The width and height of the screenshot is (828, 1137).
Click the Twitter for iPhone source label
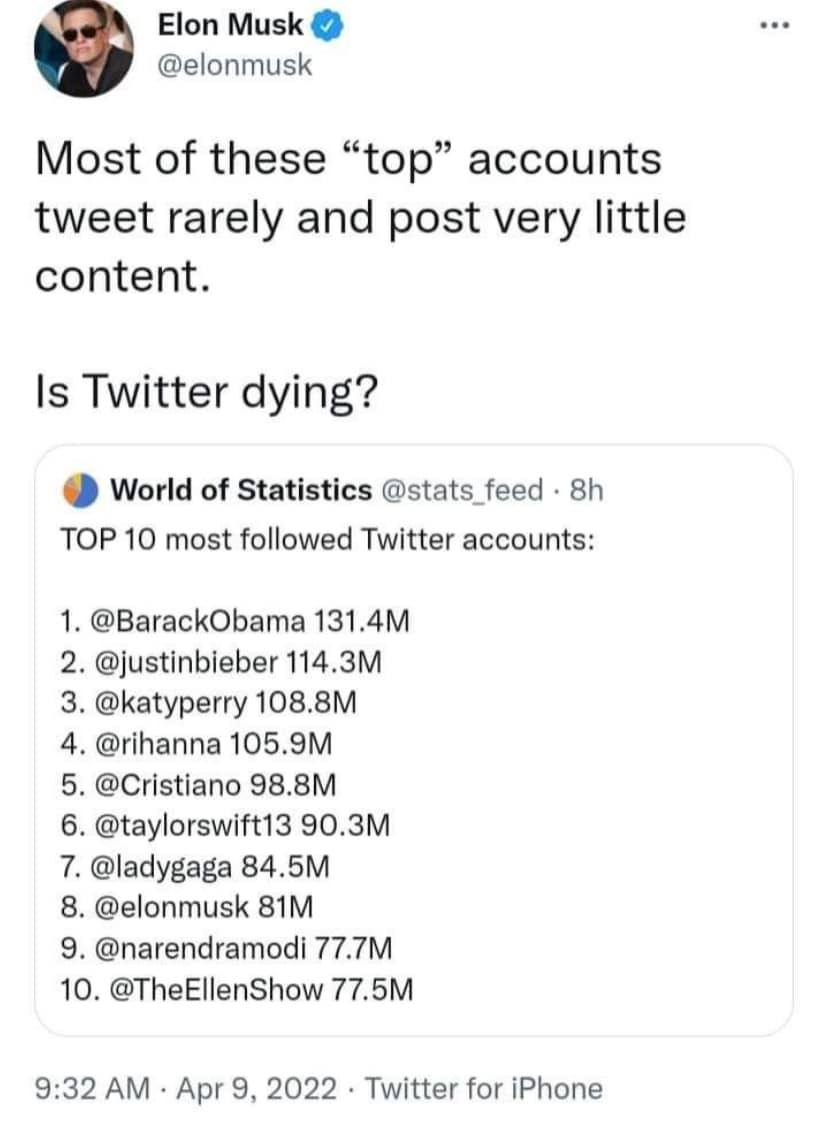pyautogui.click(x=484, y=1087)
